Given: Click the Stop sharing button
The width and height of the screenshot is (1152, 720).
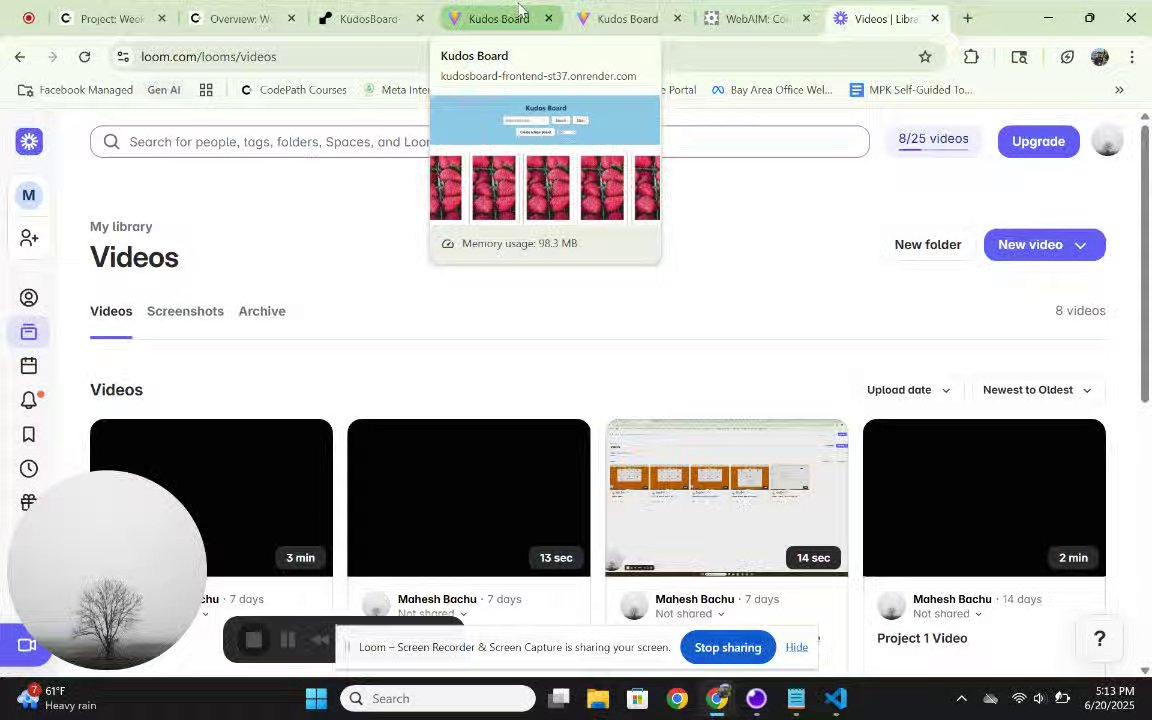Looking at the screenshot, I should point(727,647).
